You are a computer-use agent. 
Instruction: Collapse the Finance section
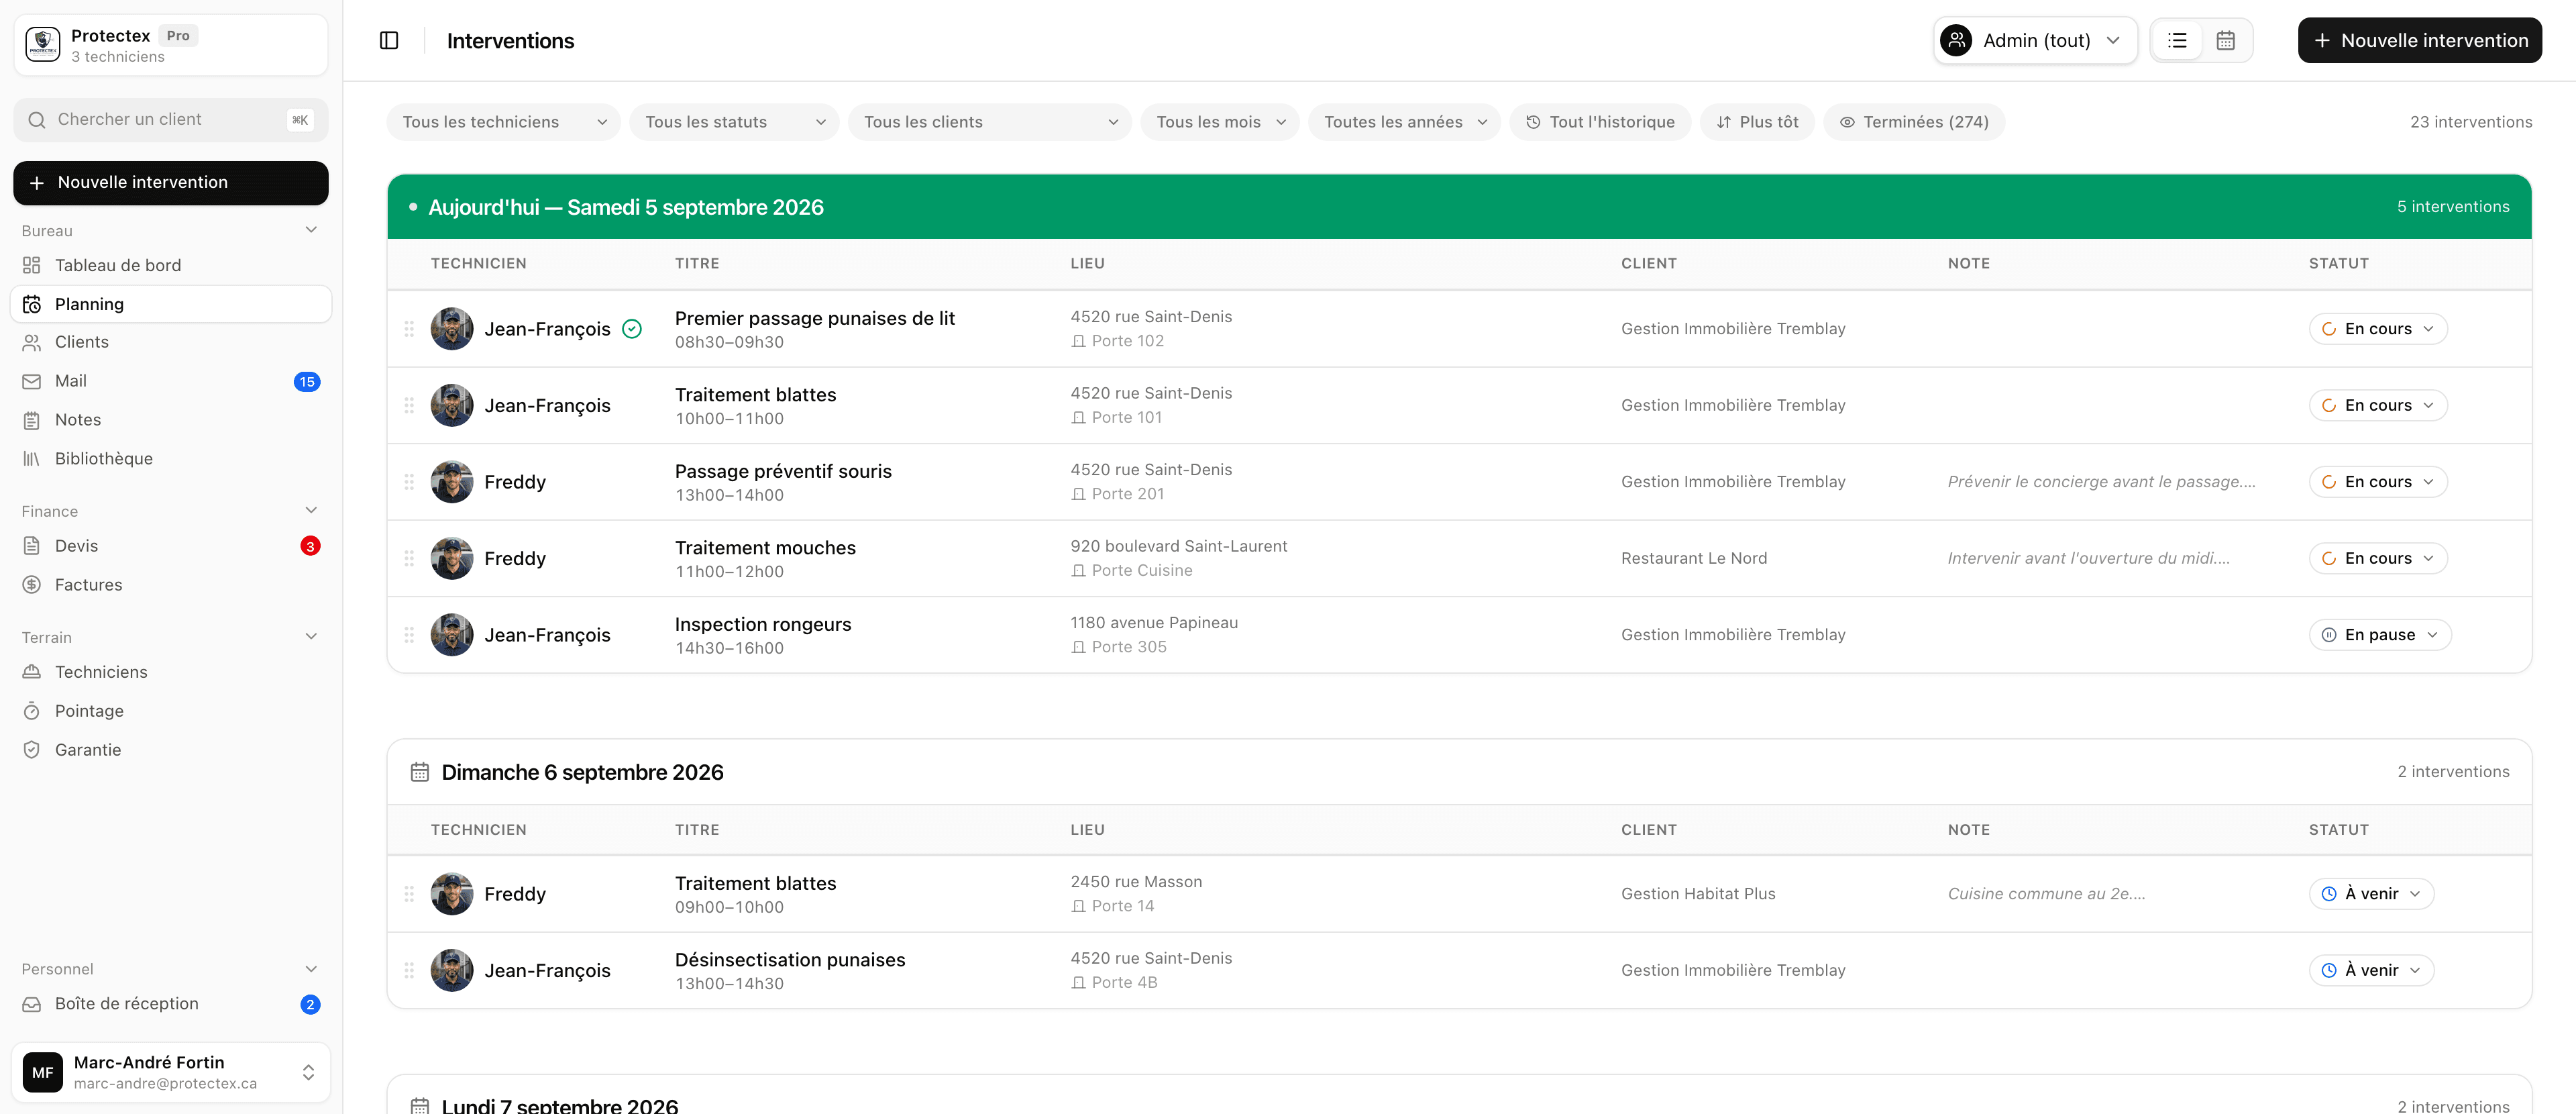(x=311, y=510)
